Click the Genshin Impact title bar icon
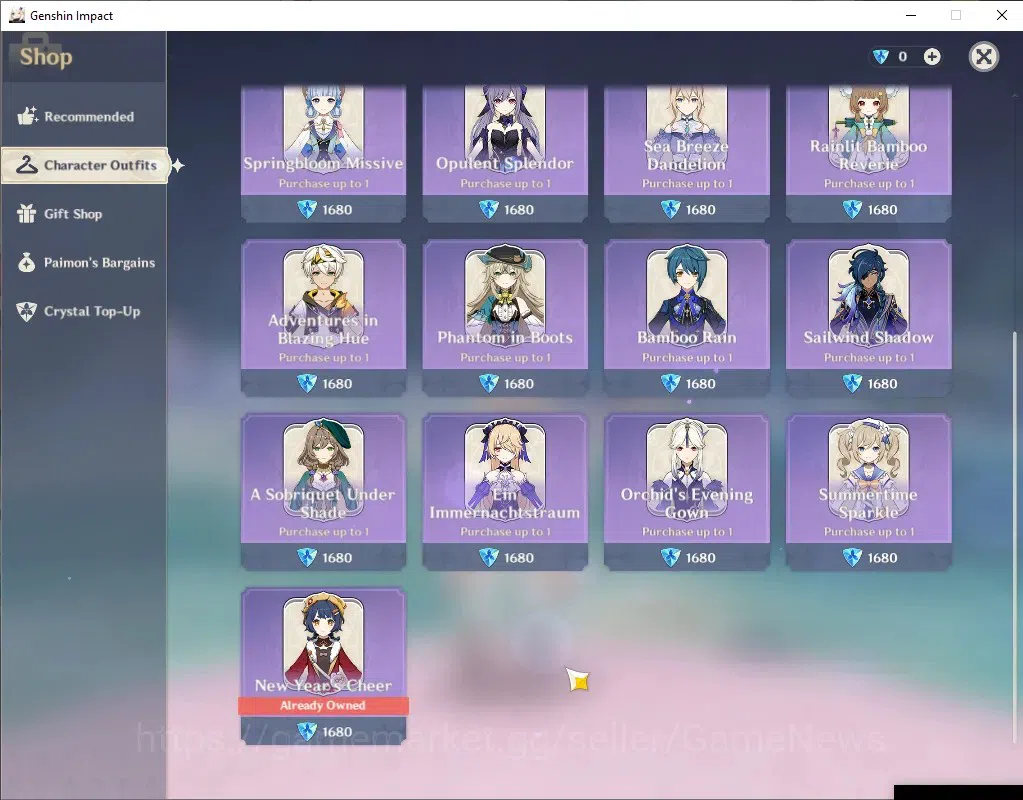This screenshot has width=1023, height=800. [x=17, y=15]
